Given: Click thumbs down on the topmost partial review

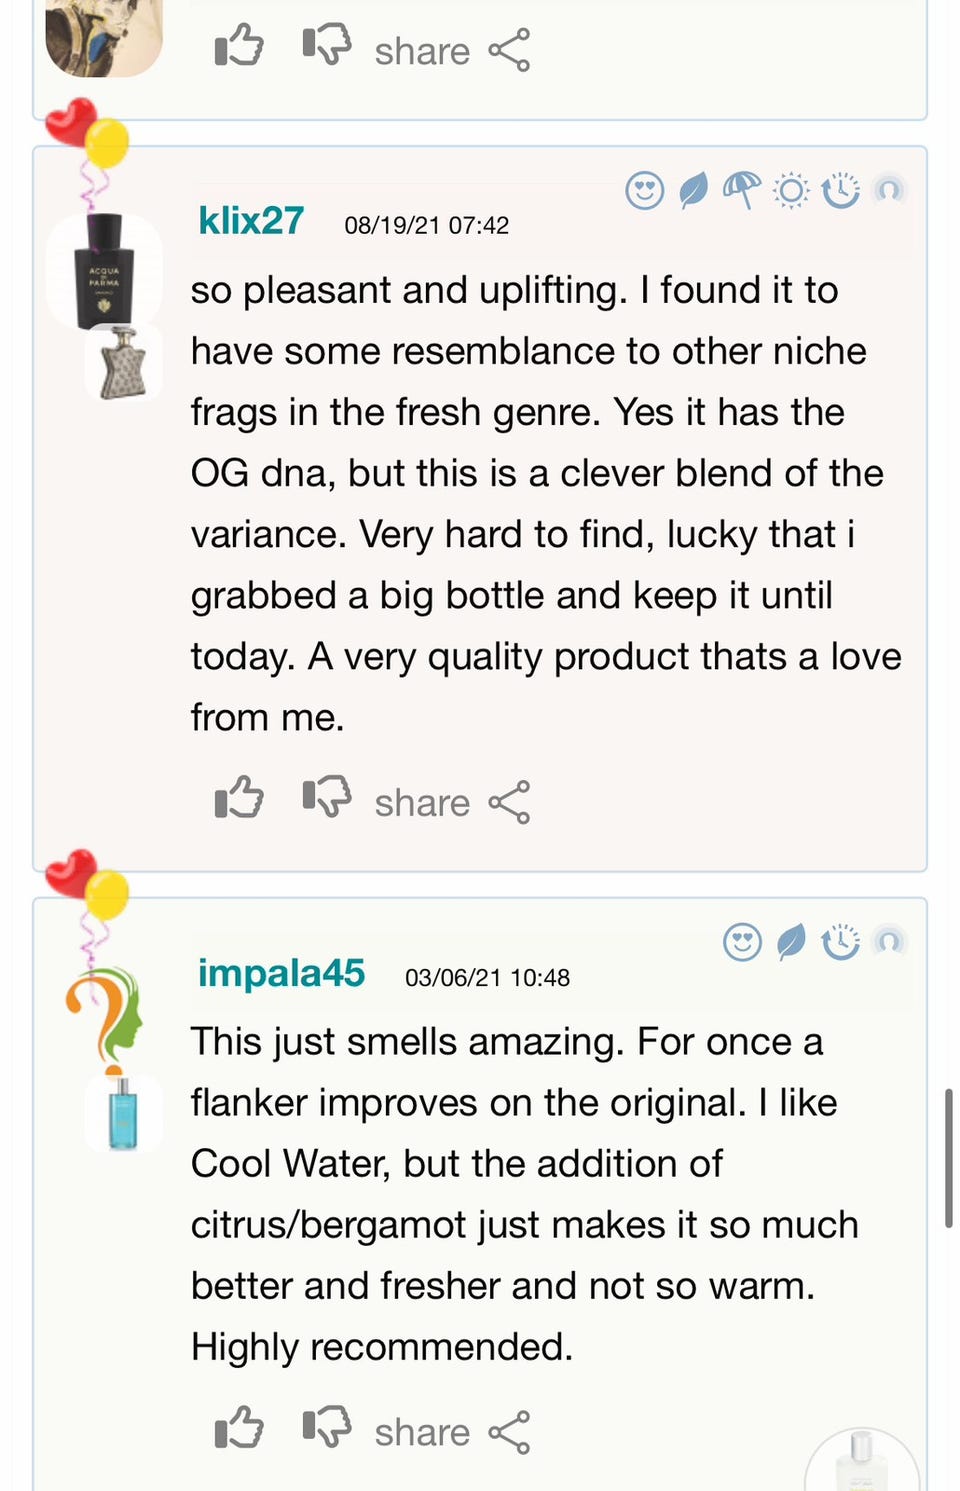Looking at the screenshot, I should [x=327, y=45].
